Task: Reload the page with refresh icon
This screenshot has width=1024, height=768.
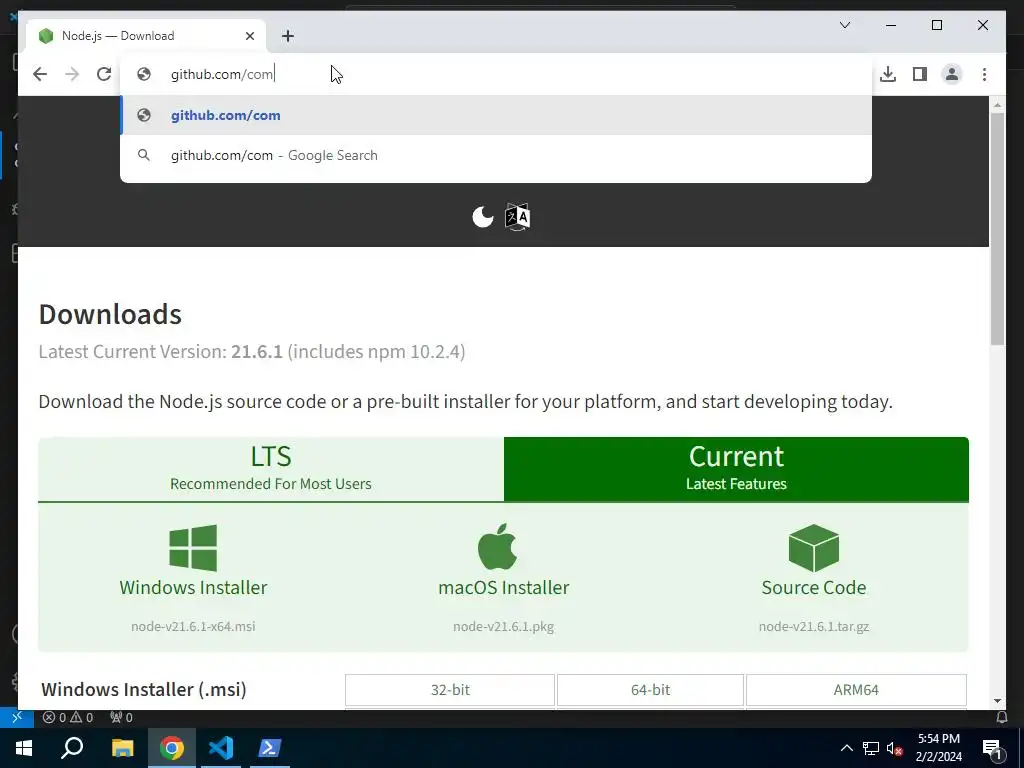Action: click(x=104, y=74)
